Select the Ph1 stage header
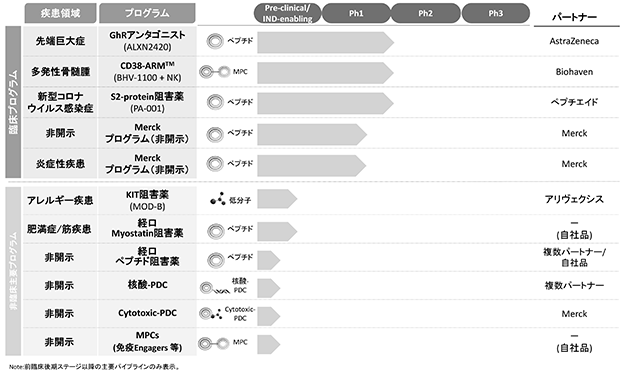624x374 pixels. [x=356, y=13]
